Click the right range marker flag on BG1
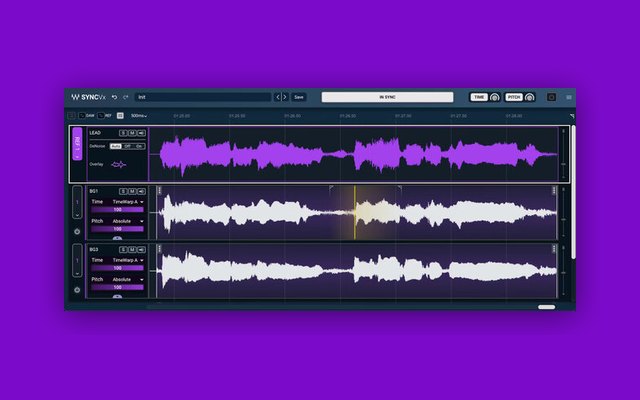Screen dimensions: 640x400 click(x=400, y=188)
